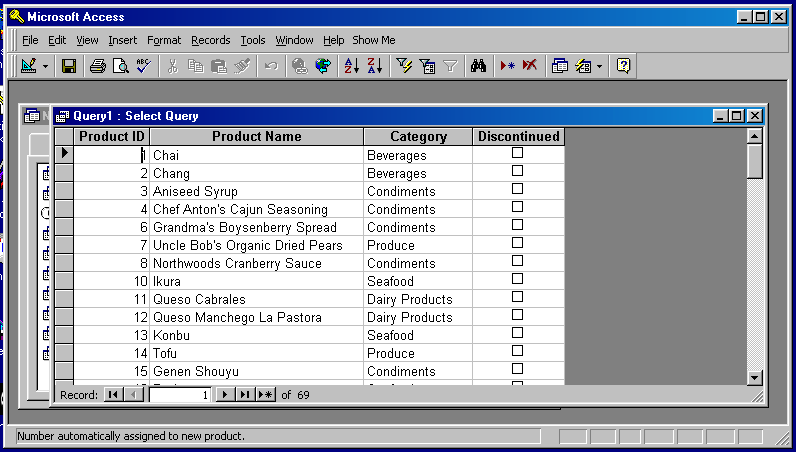Run the spelling check tool
The height and width of the screenshot is (452, 796).
pyautogui.click(x=142, y=66)
